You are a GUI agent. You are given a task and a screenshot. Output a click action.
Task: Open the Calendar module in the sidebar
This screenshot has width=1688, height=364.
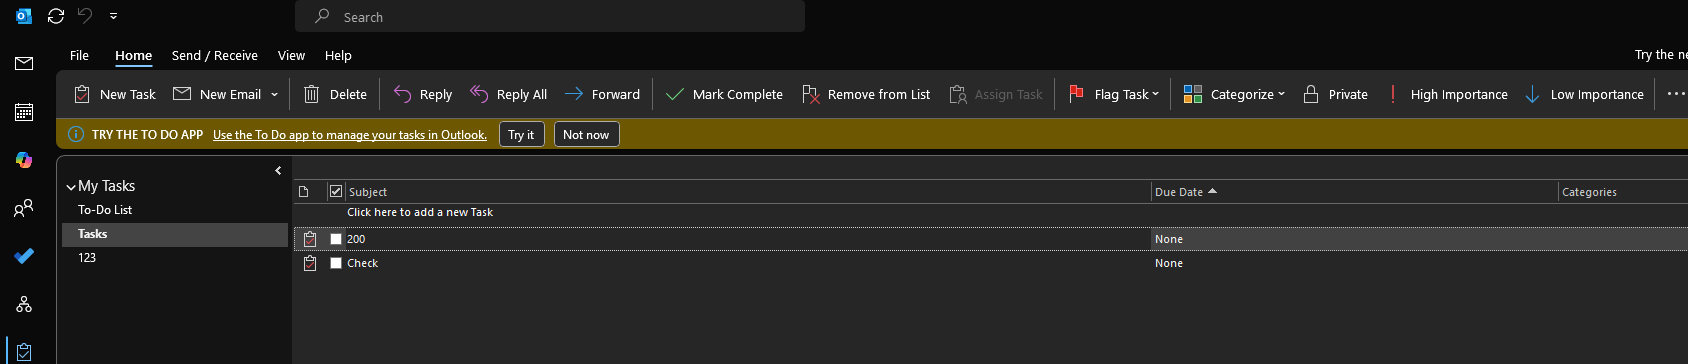(x=24, y=112)
